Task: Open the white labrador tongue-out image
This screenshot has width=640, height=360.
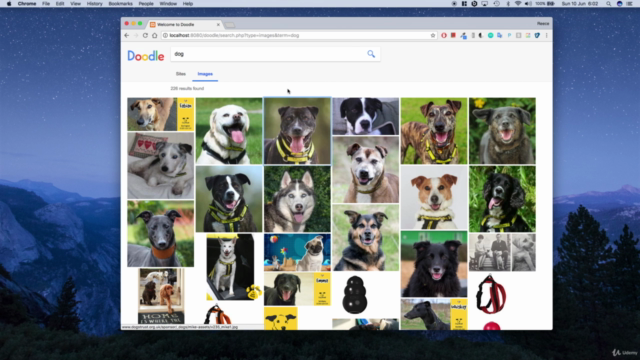Action: [229, 131]
